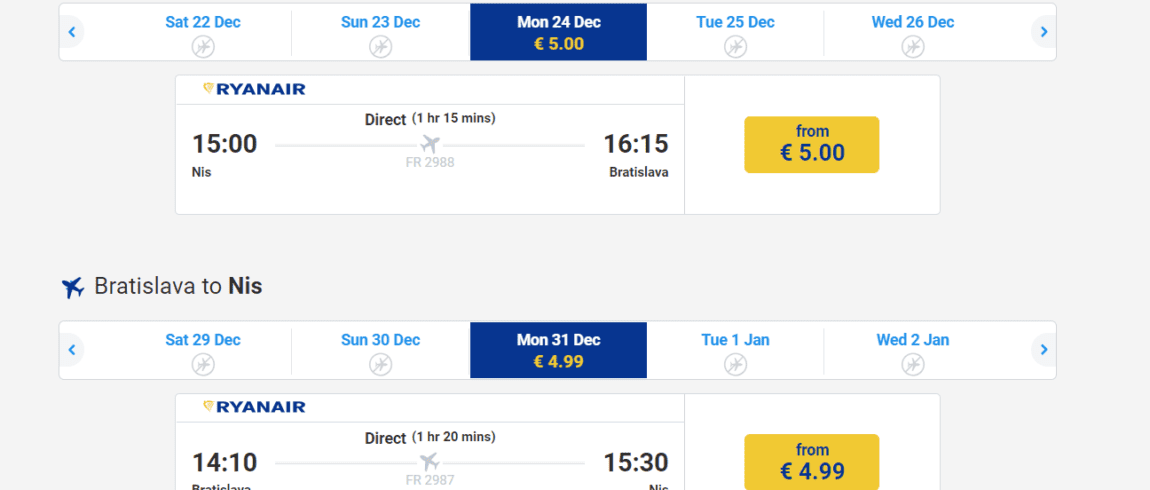Screen dimensions: 1150x490
Task: Click no-flight icon under Tue 25 Dec
Action: (736, 47)
